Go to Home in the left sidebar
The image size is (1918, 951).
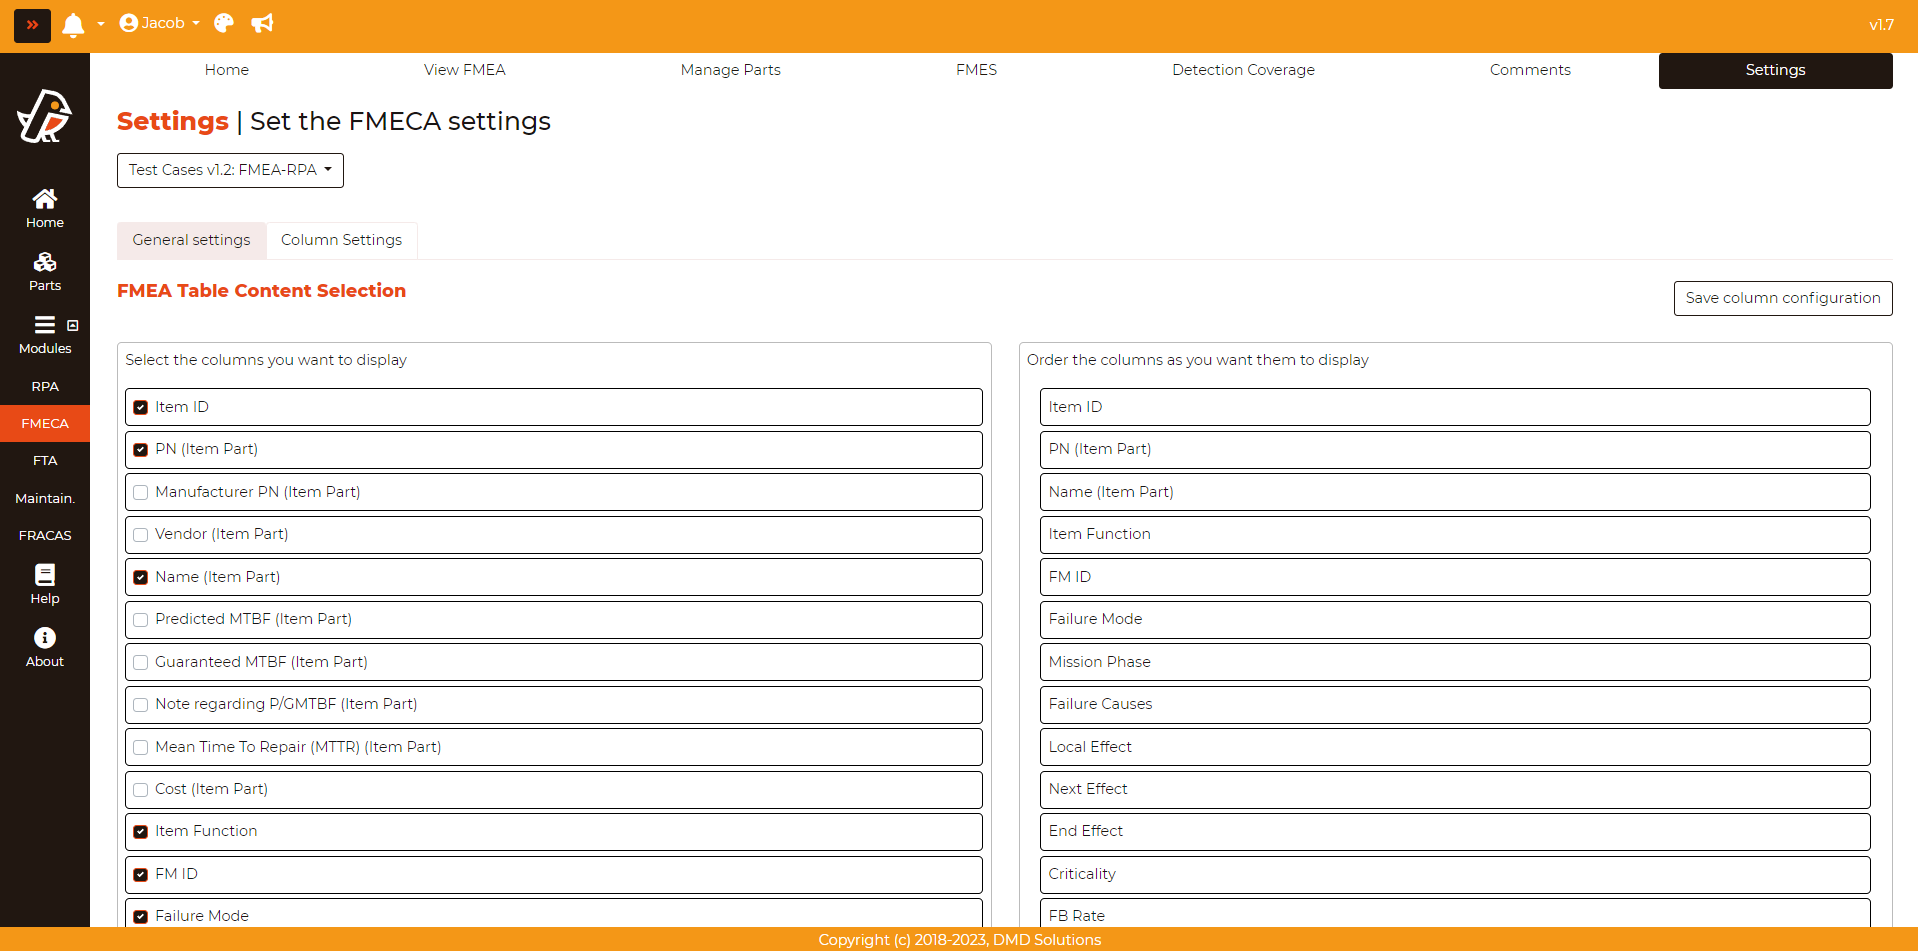pyautogui.click(x=45, y=208)
